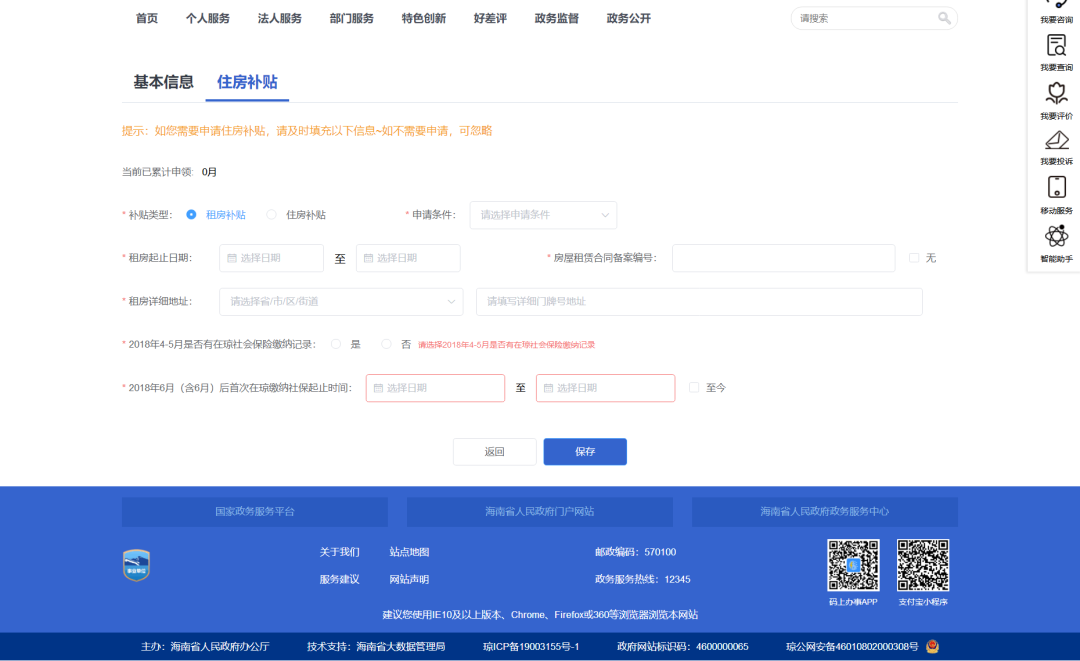Launch the 智能助手 smart assistant icon
The height and width of the screenshot is (661, 1080).
click(1055, 235)
